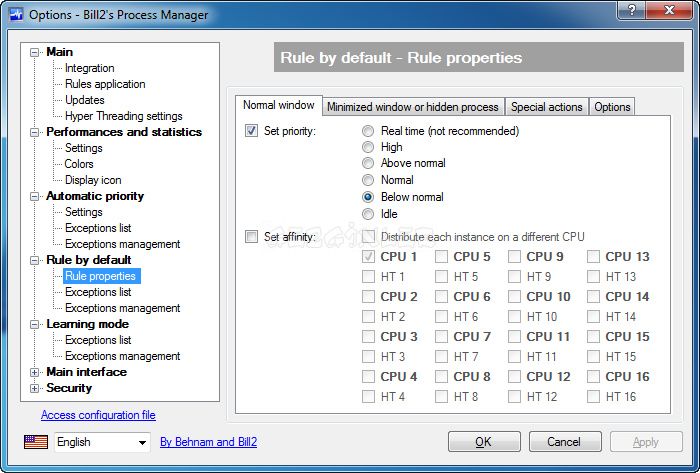Expand the Main interface node

tap(34, 373)
